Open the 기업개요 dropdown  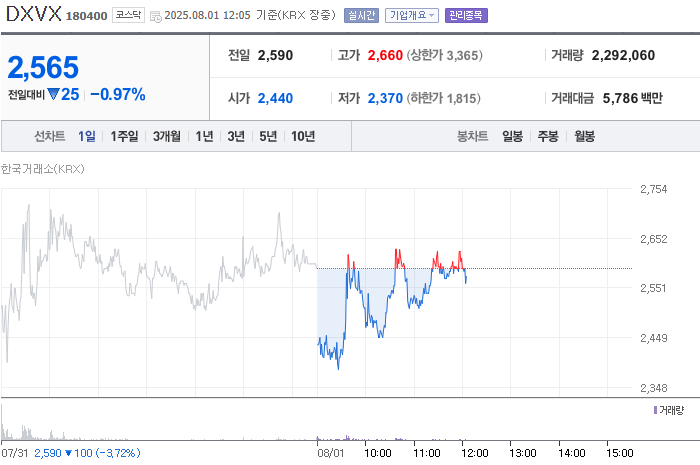tap(412, 15)
